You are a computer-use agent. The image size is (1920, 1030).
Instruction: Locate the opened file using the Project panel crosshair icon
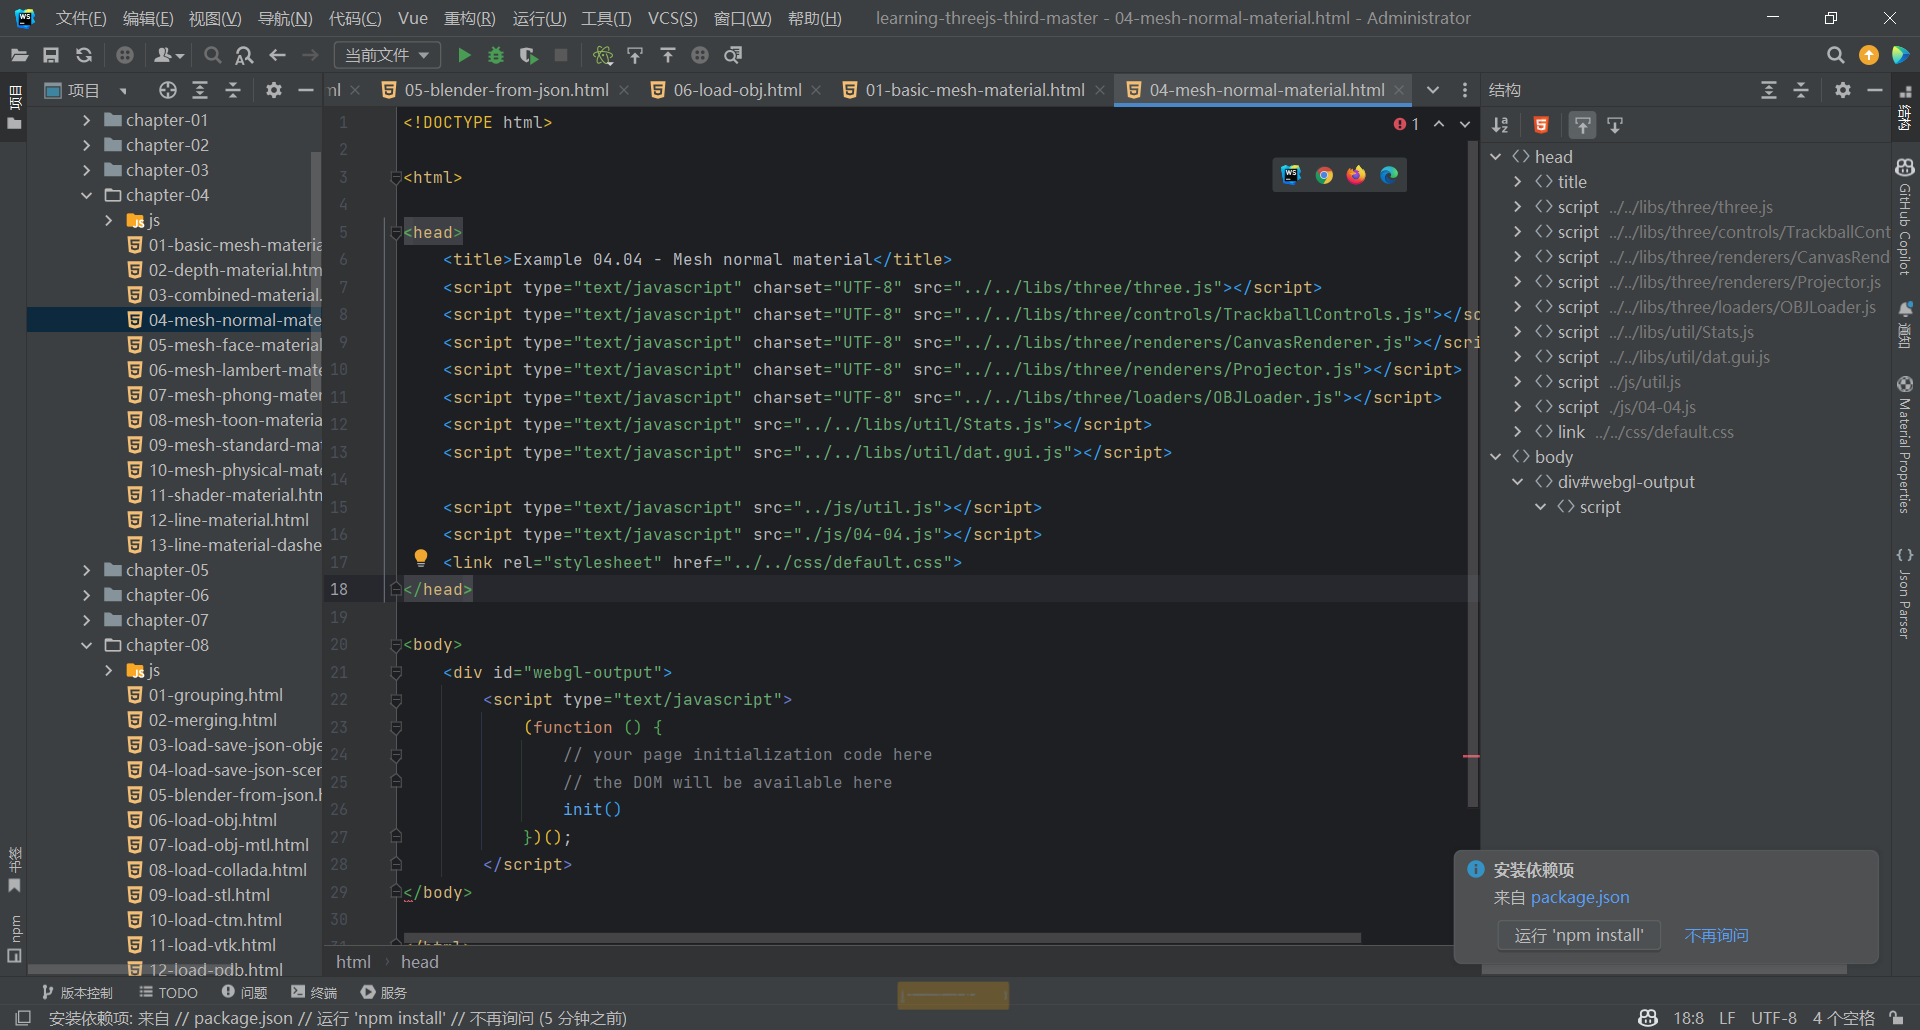168,90
